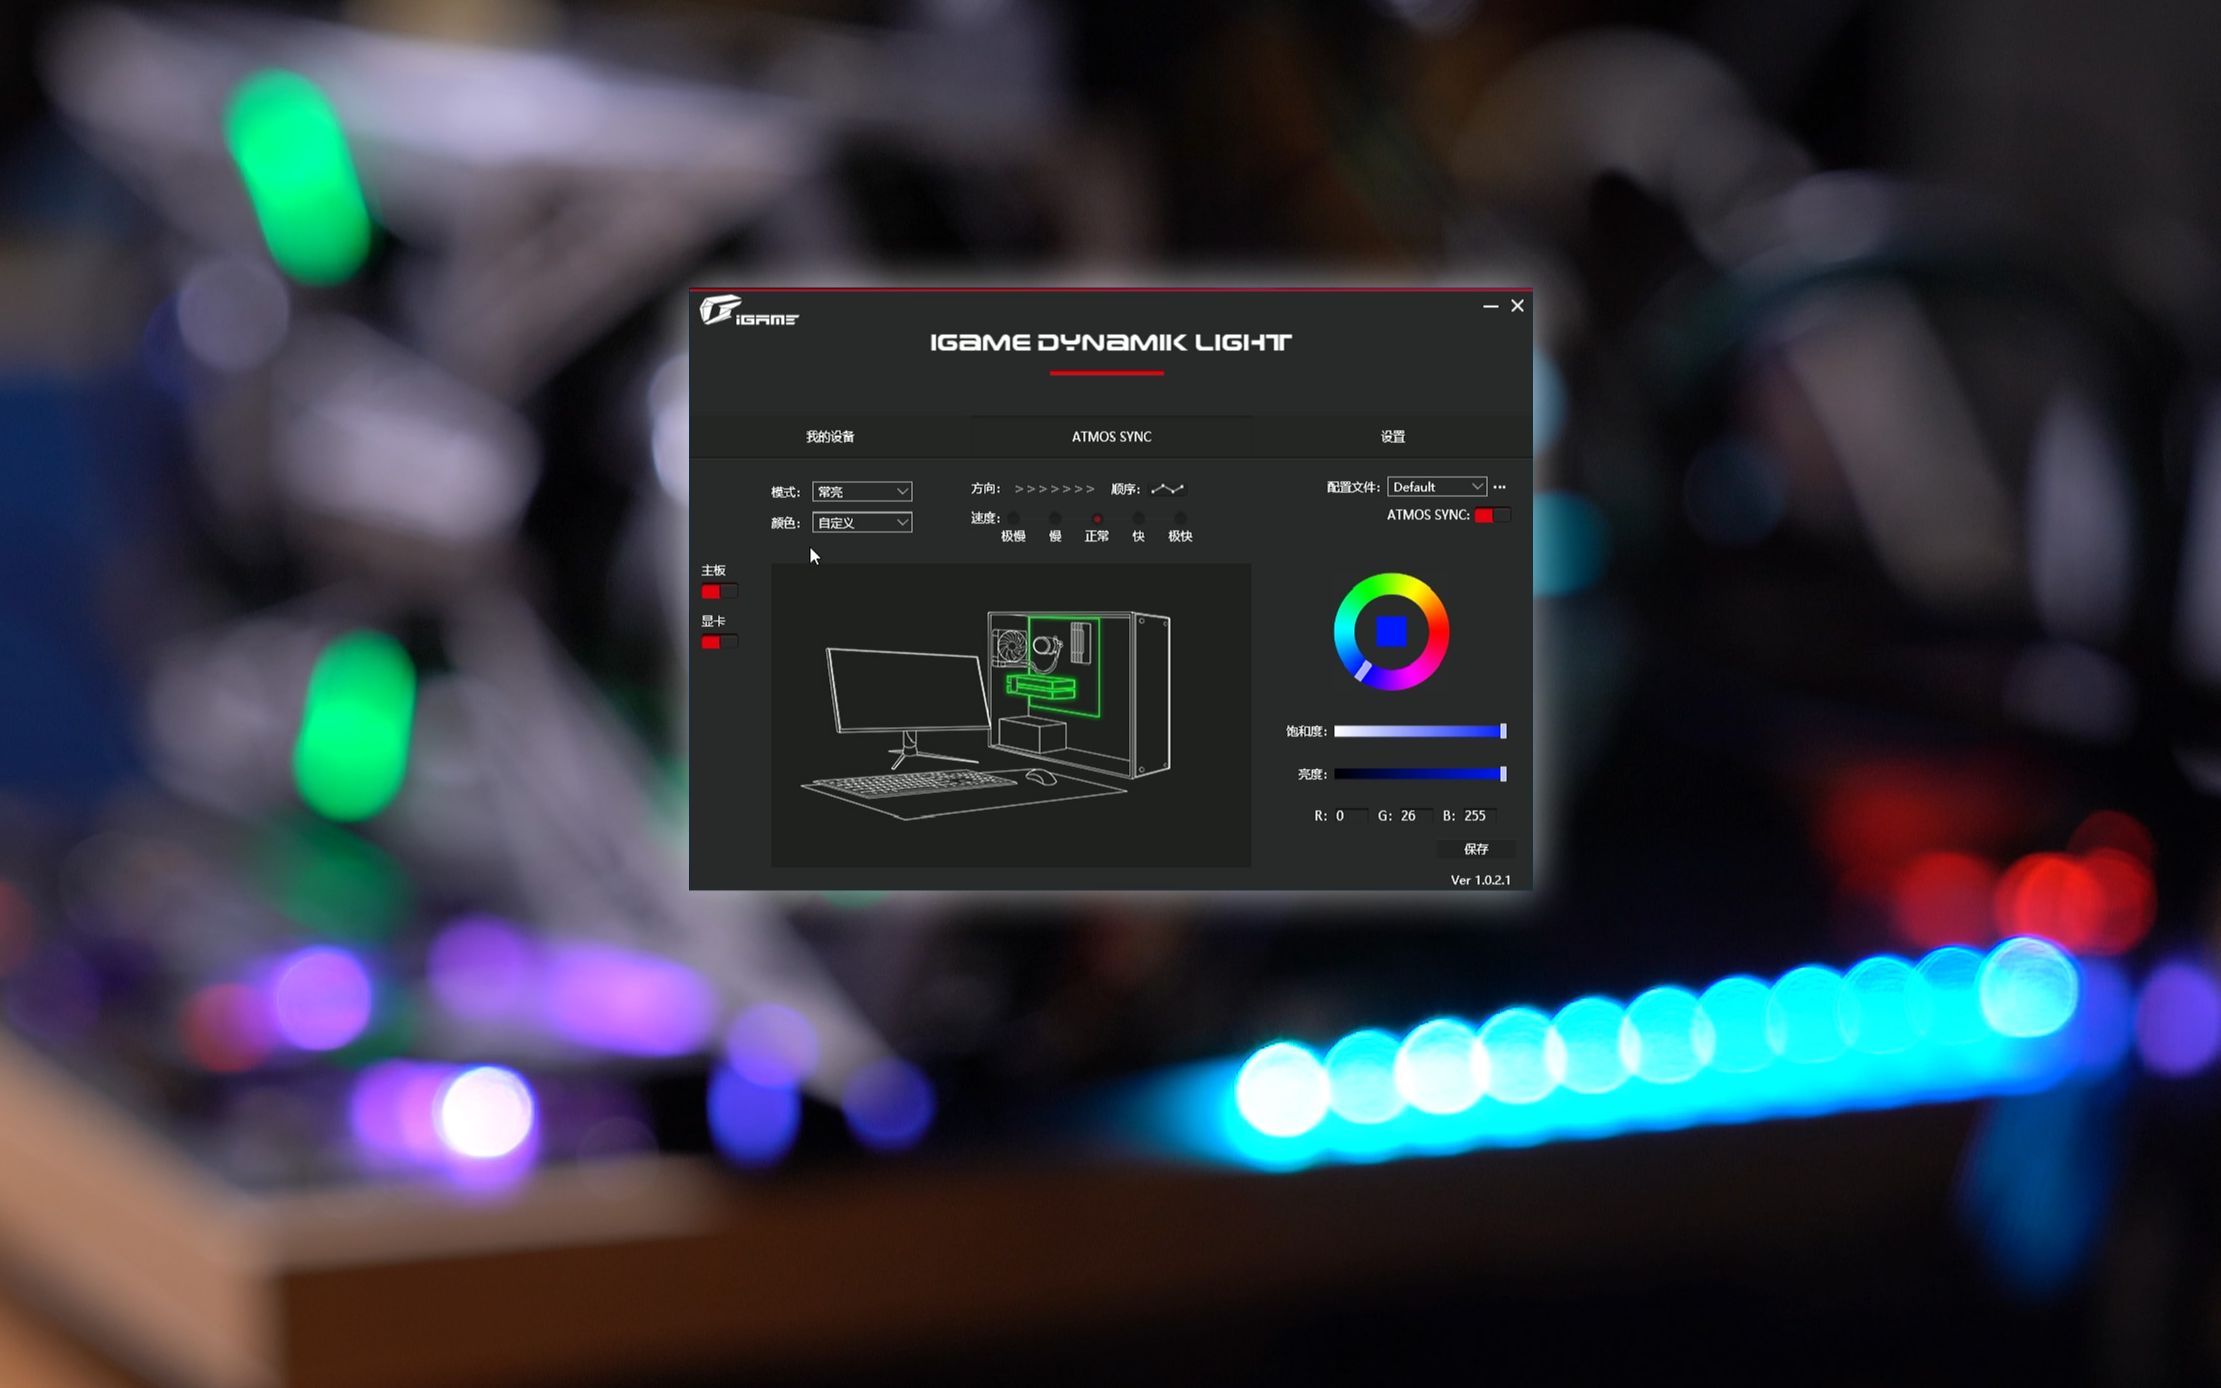Open the 设置 settings tab
Screen dimensions: 2221x1388
pos(1392,437)
